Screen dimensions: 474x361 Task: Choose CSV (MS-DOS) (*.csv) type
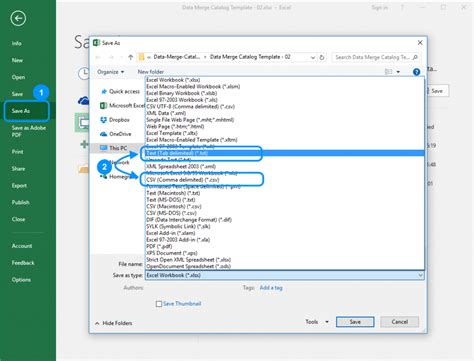285,213
